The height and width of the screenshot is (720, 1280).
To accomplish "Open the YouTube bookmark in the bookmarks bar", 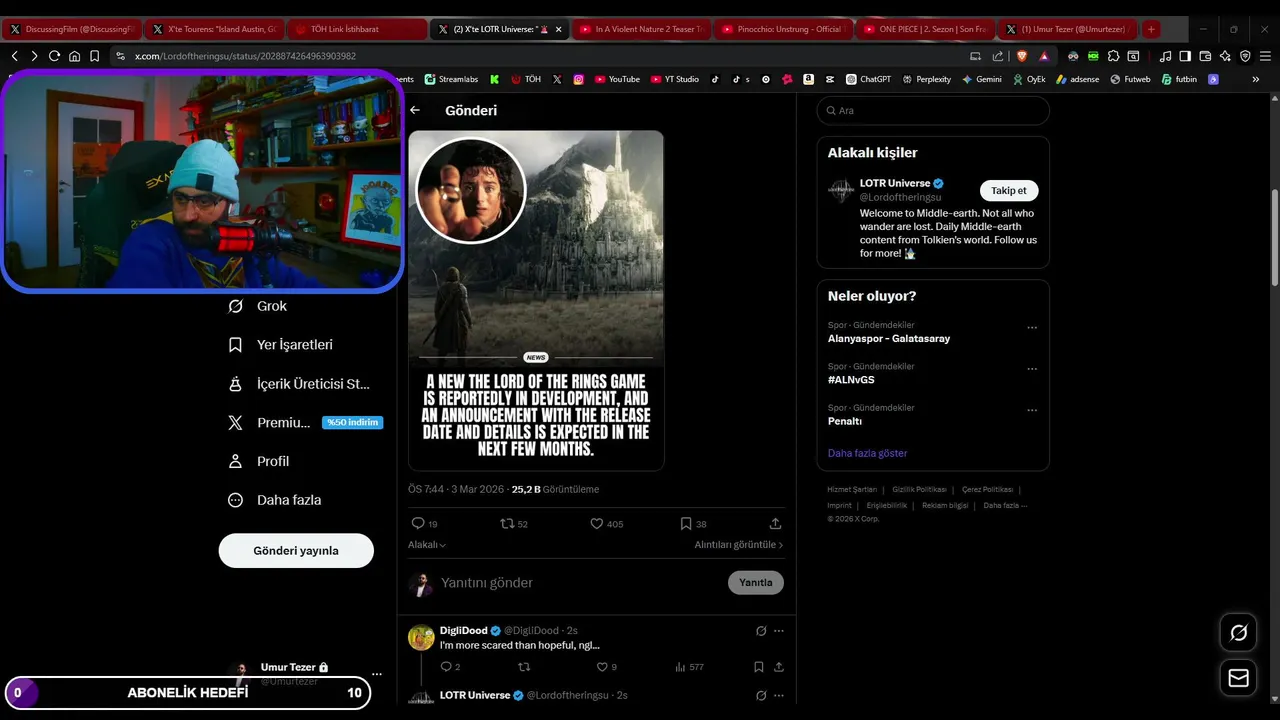I will (x=616, y=79).
